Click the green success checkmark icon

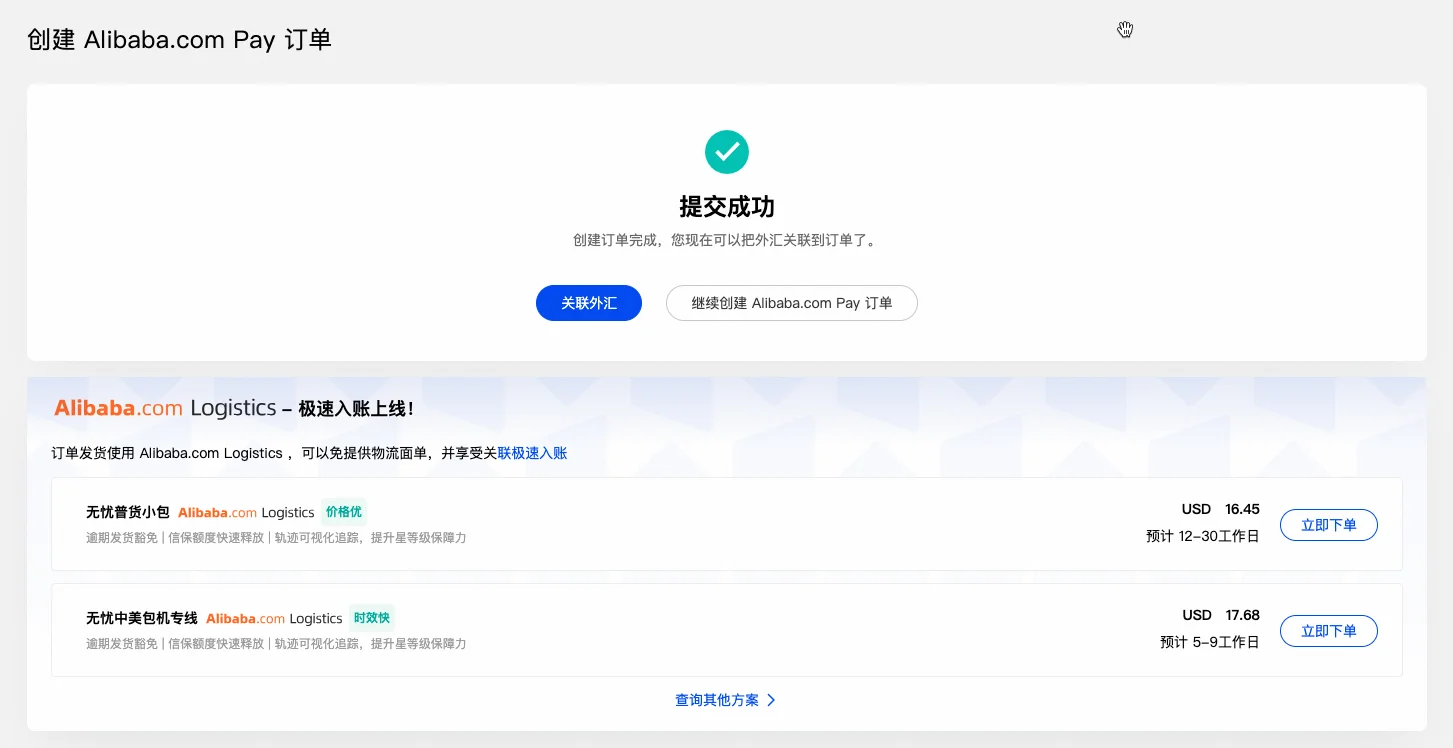(x=727, y=152)
